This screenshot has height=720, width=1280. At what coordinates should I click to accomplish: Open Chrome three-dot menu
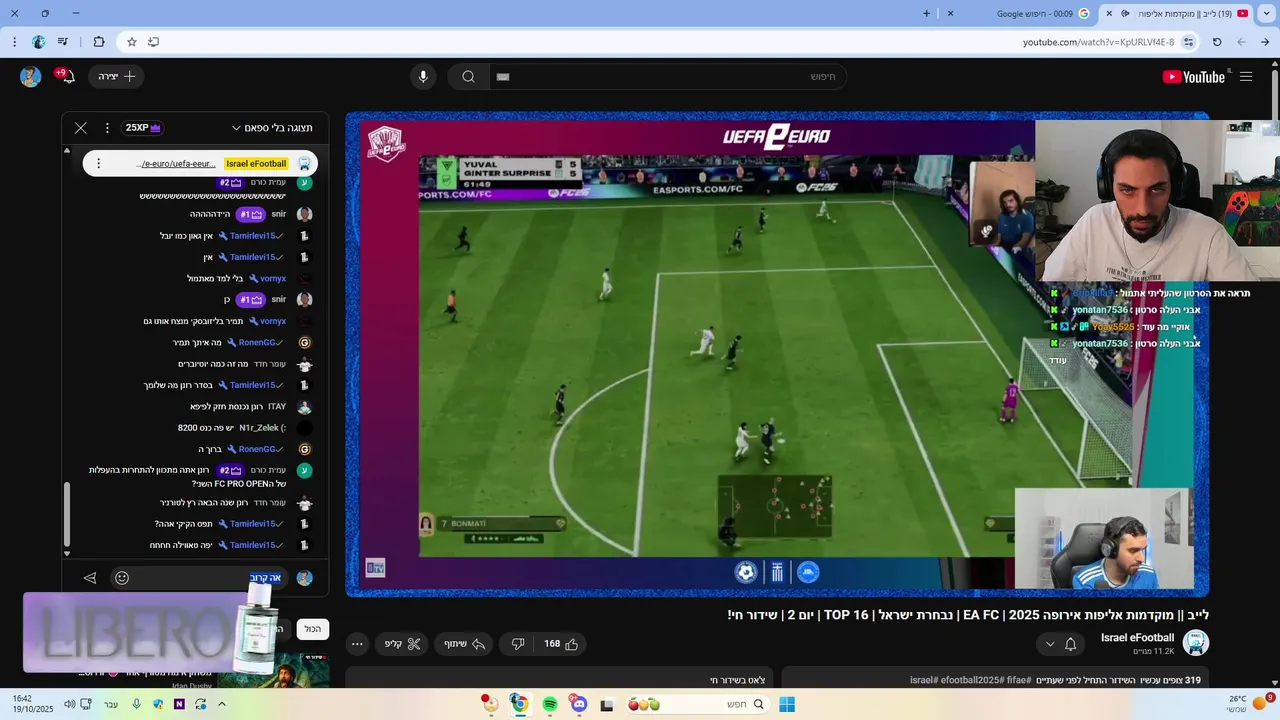click(x=14, y=42)
